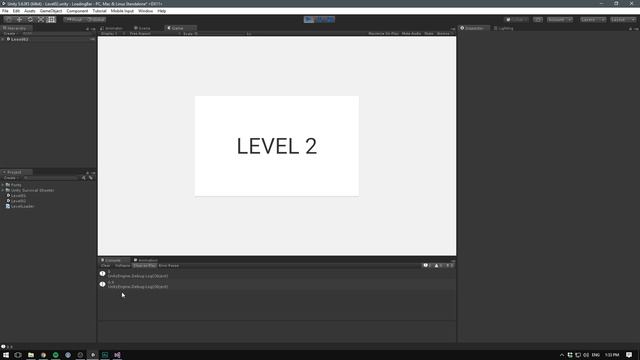Toggle warning messages filter in Console

pyautogui.click(x=438, y=266)
